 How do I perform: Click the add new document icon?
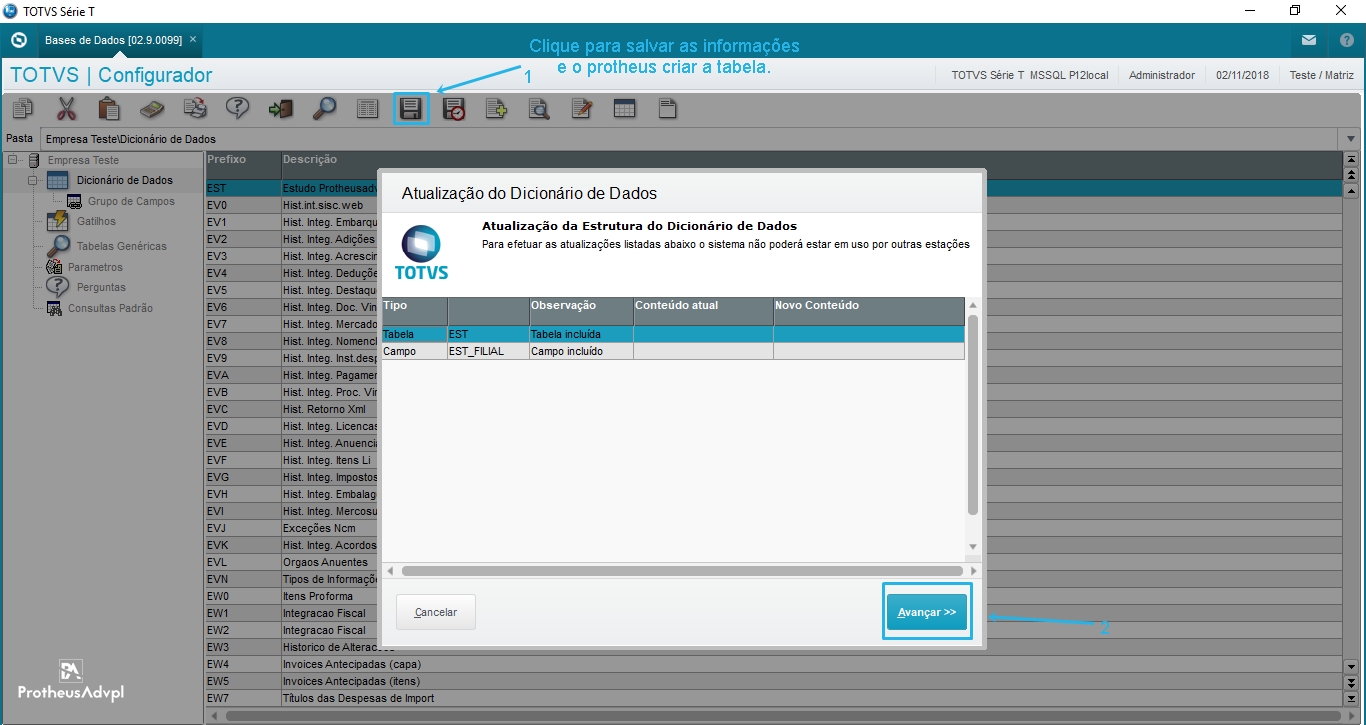(x=496, y=109)
